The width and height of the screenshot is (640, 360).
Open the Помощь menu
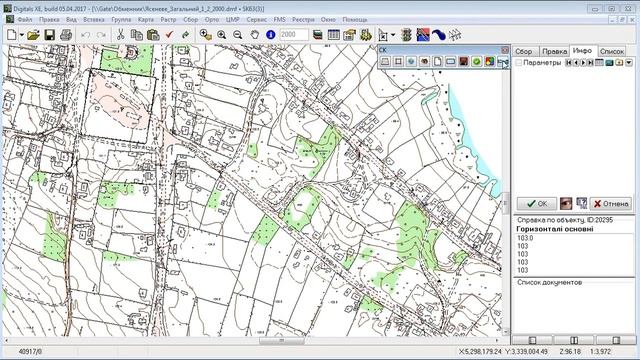[355, 20]
